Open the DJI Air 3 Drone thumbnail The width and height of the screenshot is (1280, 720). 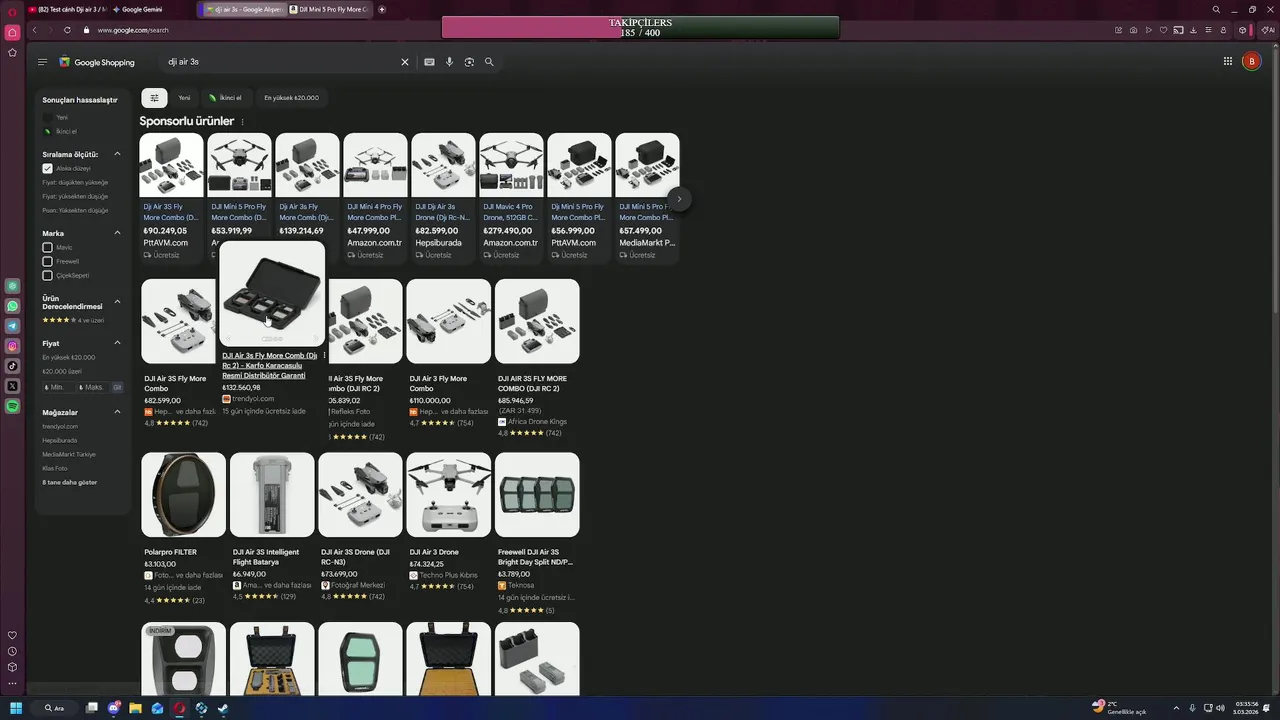coord(449,495)
